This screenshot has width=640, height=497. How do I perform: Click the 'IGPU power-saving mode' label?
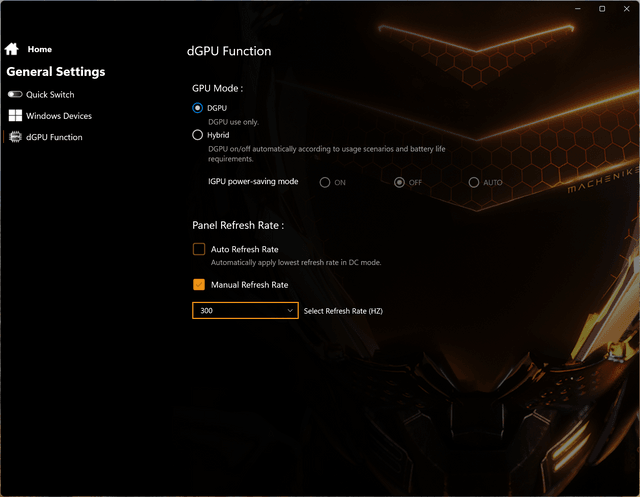[253, 182]
